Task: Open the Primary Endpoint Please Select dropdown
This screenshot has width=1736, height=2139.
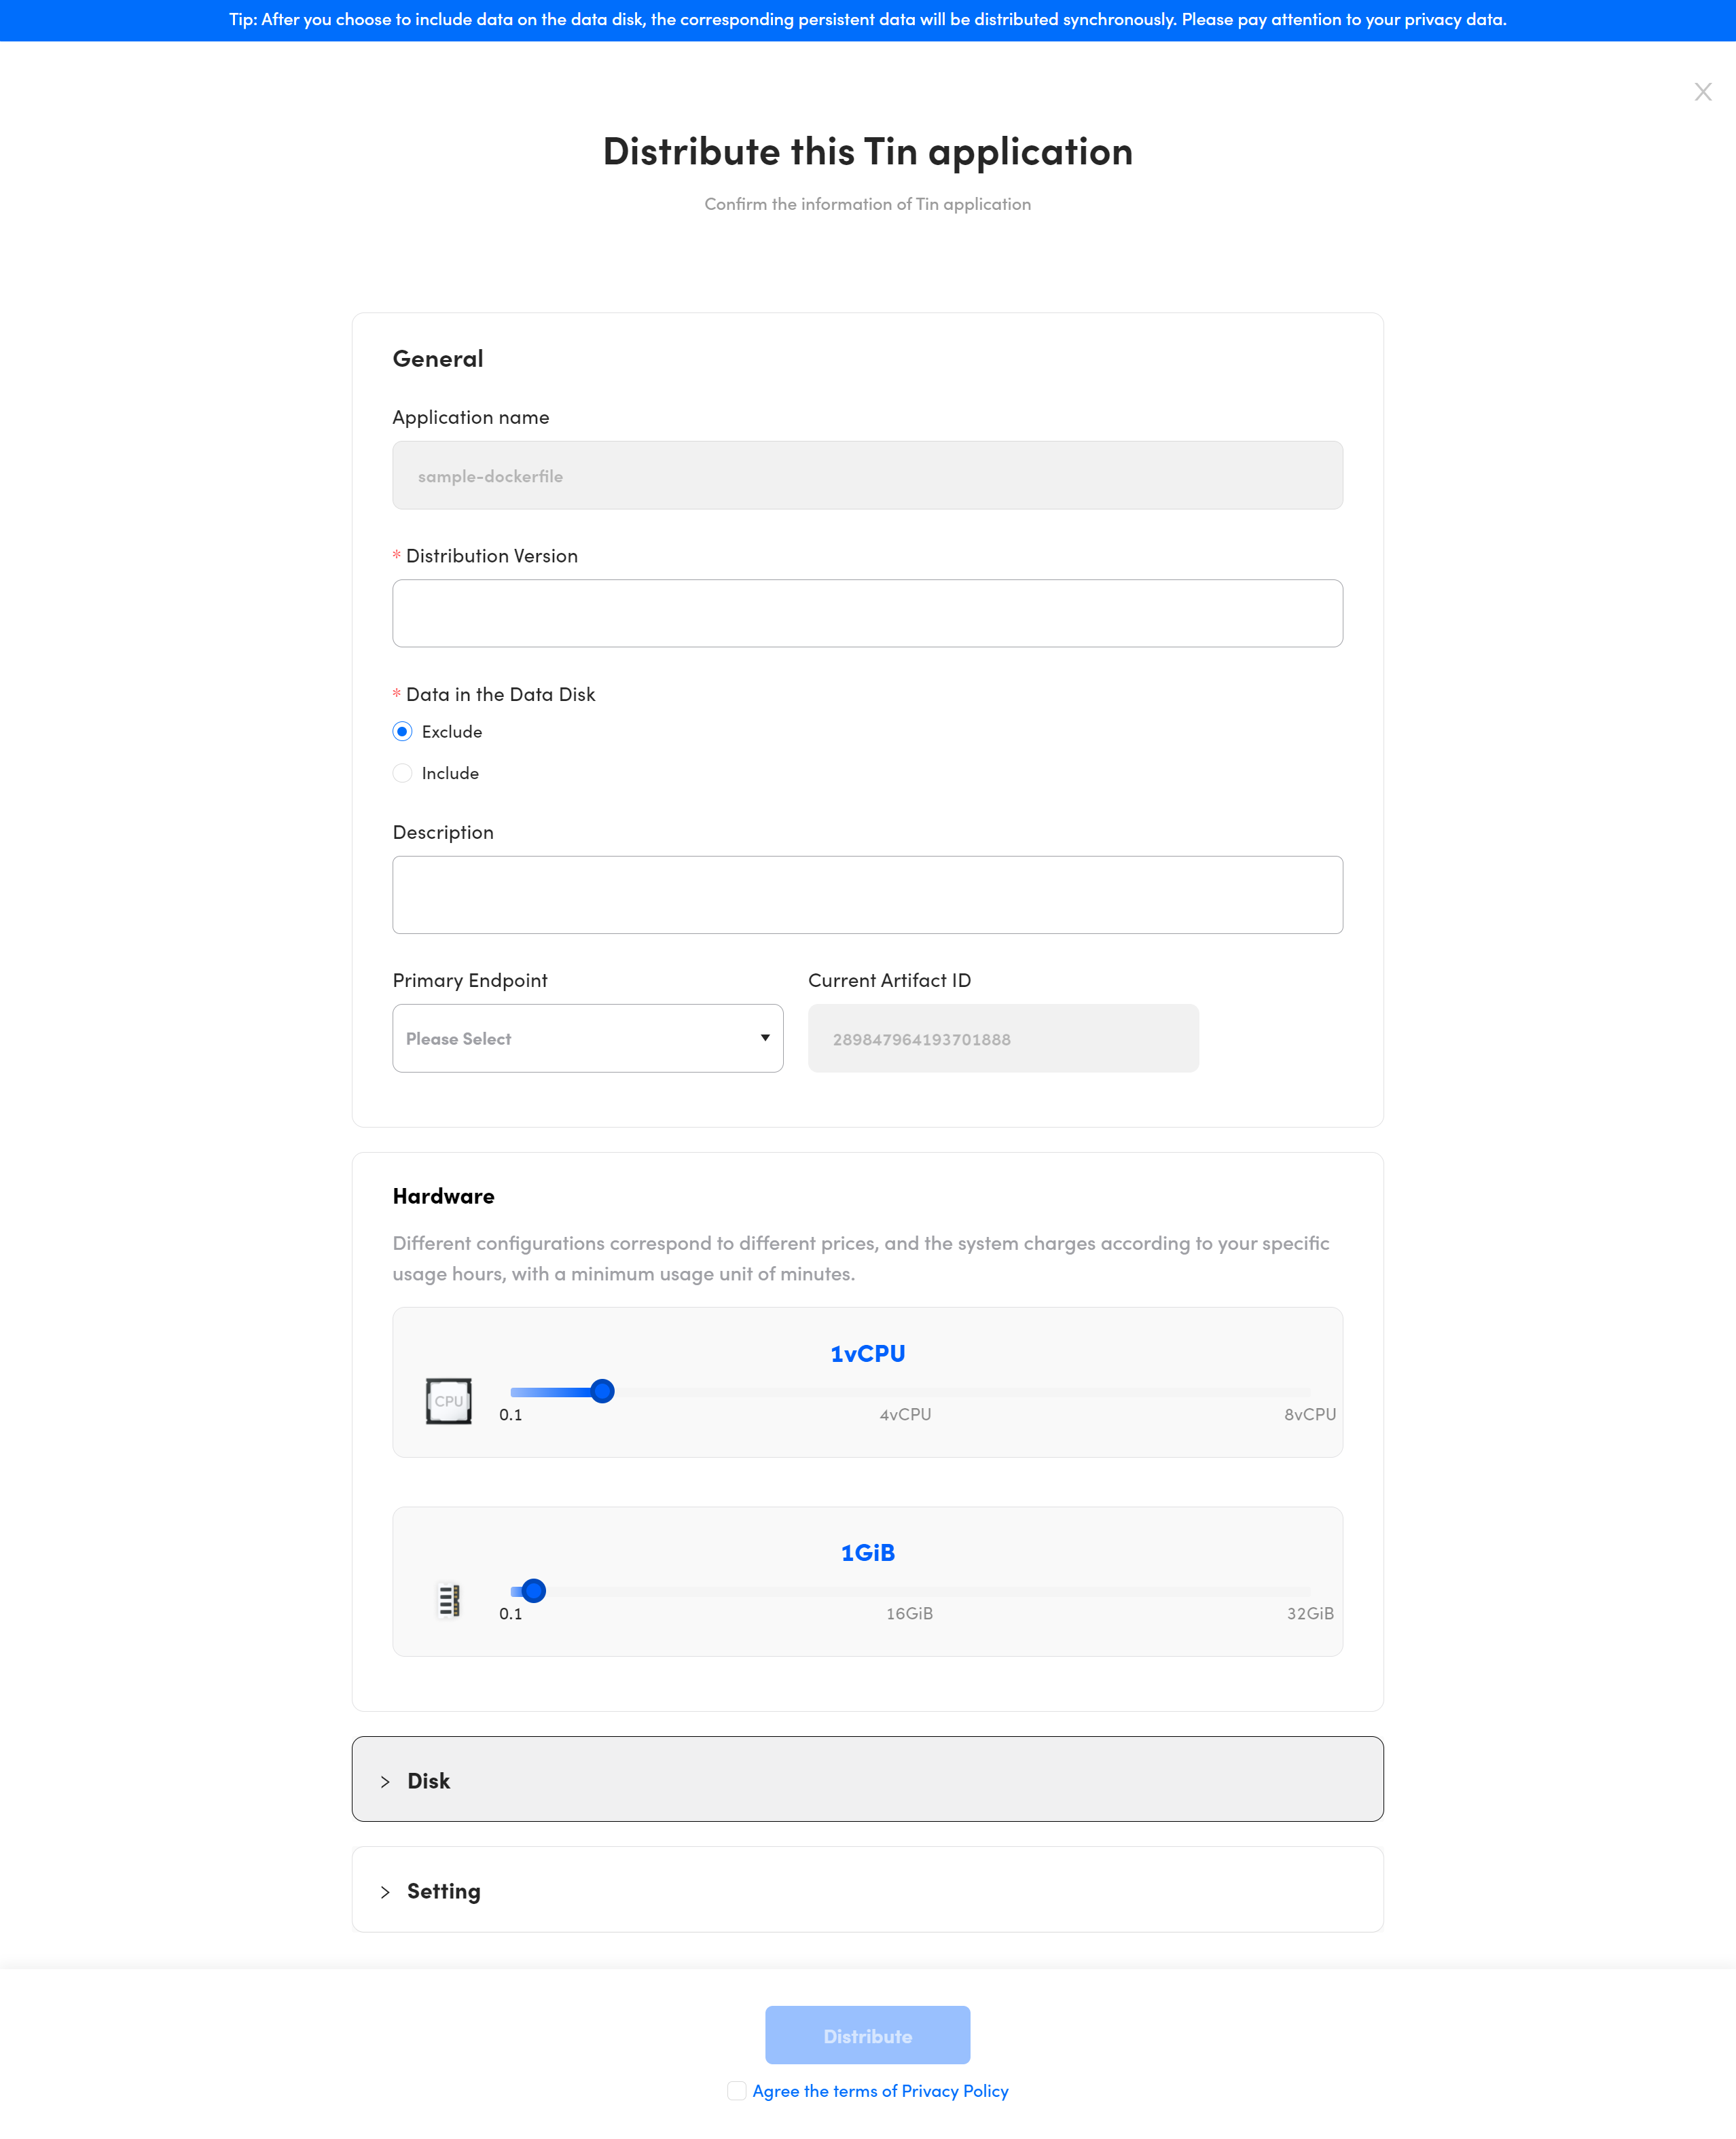Action: pyautogui.click(x=587, y=1038)
